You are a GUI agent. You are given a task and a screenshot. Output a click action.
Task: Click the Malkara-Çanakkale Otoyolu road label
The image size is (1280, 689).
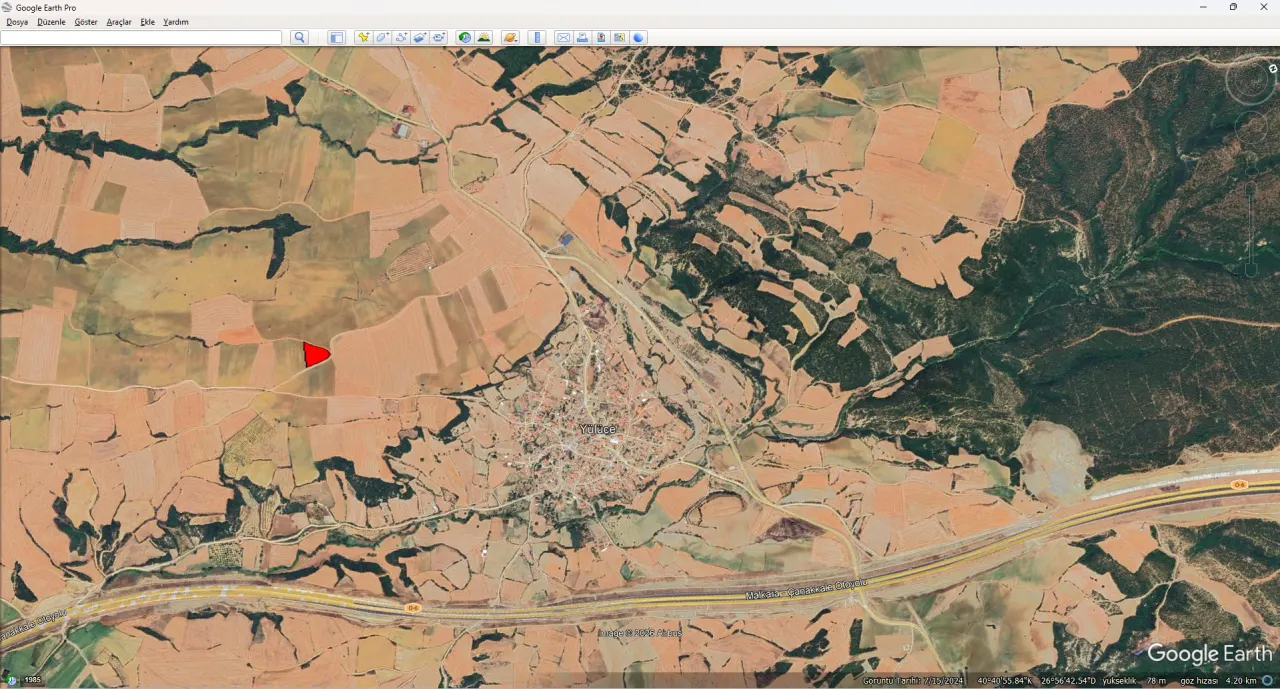click(806, 590)
